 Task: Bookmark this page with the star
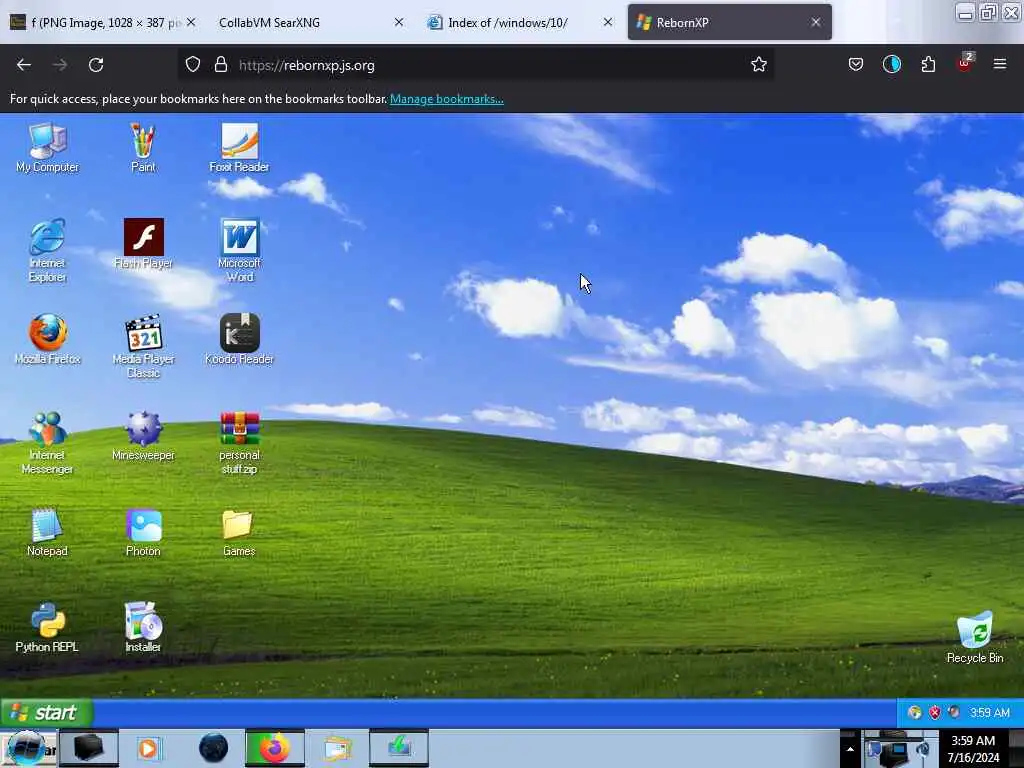(x=758, y=65)
